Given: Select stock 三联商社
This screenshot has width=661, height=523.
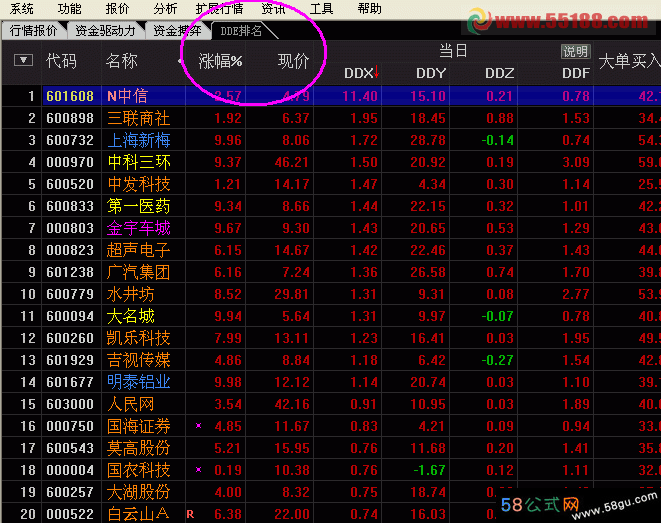Looking at the screenshot, I should 139,118.
